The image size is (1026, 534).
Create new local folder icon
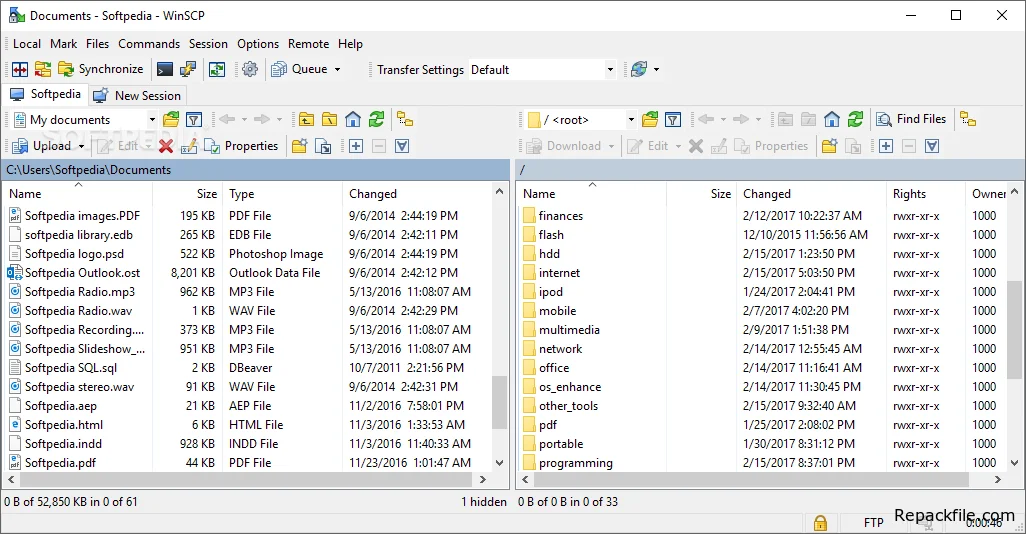click(x=300, y=146)
